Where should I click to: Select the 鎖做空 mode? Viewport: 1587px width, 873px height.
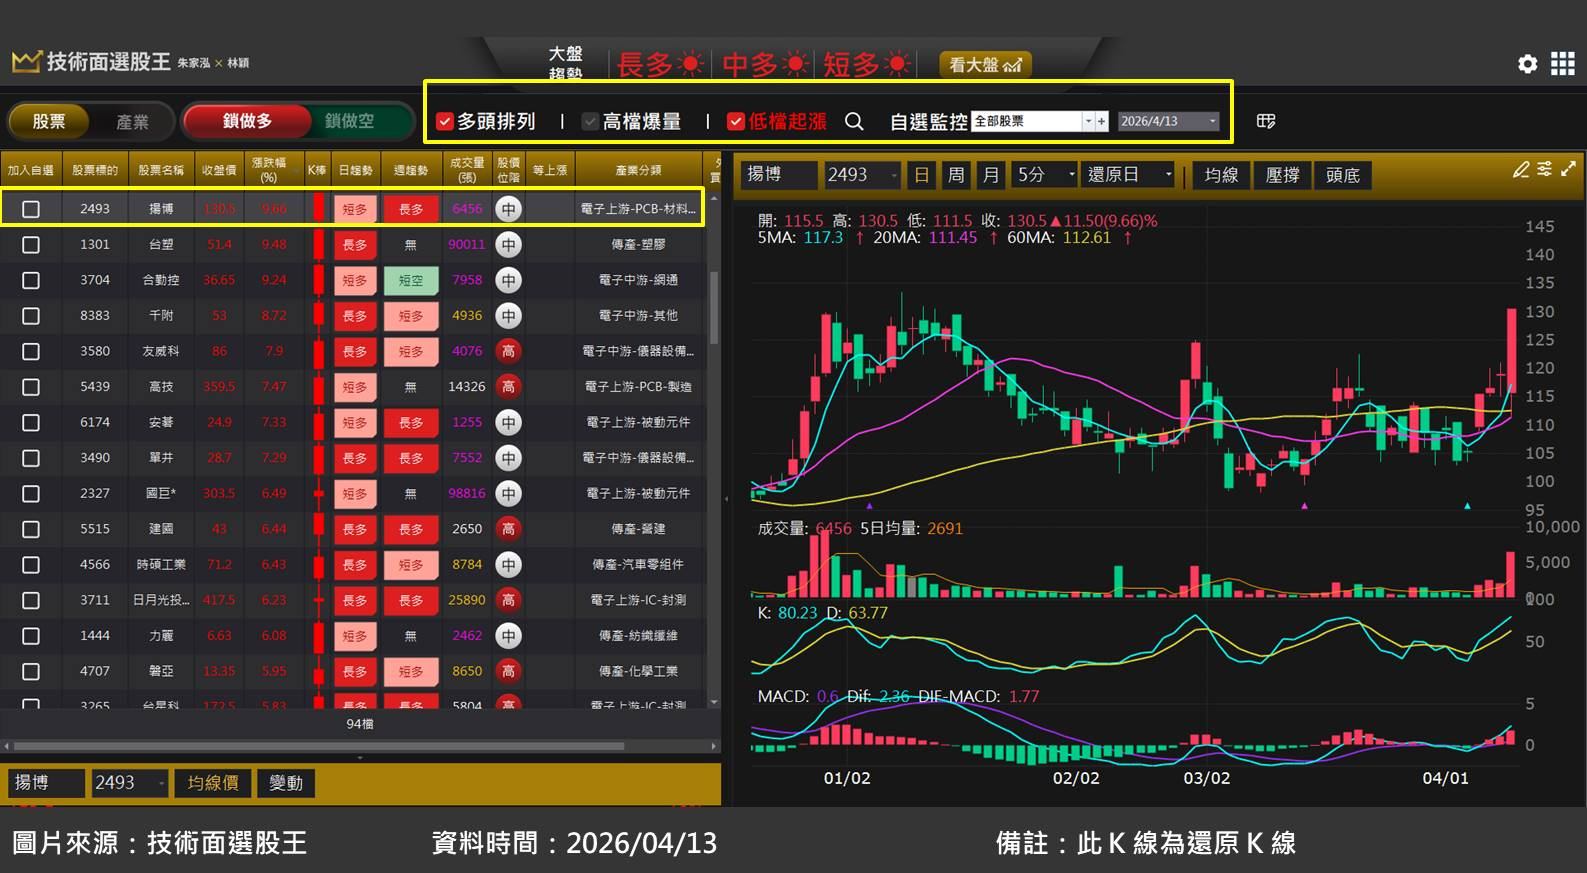[x=349, y=121]
